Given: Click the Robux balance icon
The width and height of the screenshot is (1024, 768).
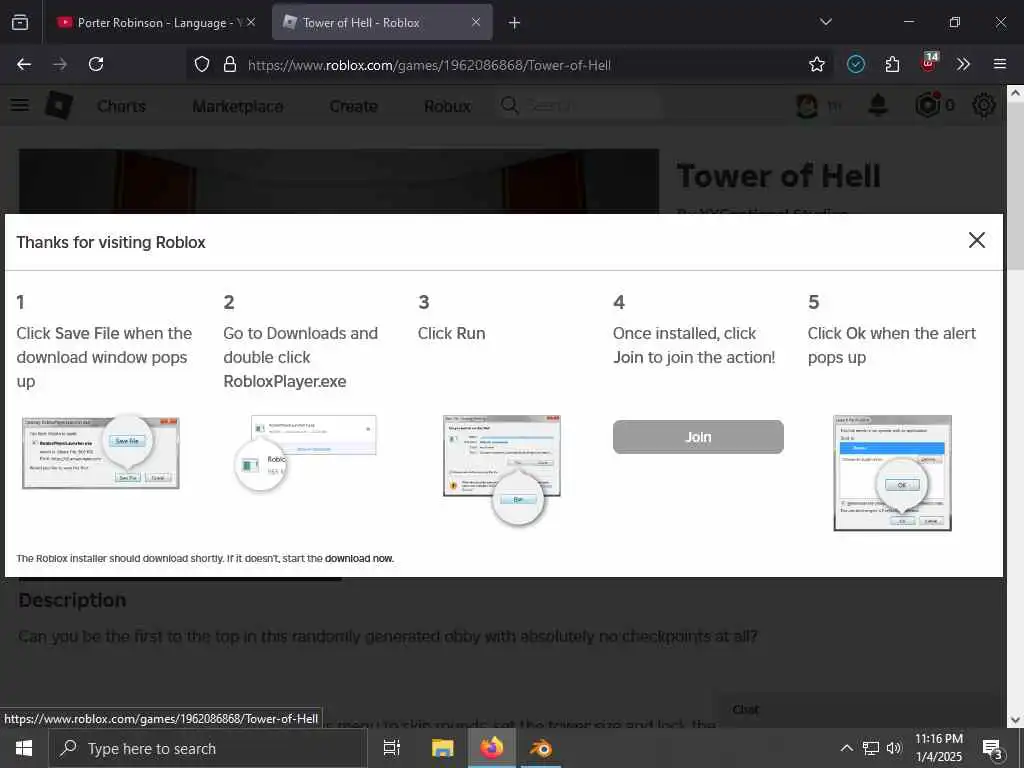Looking at the screenshot, I should tap(927, 104).
